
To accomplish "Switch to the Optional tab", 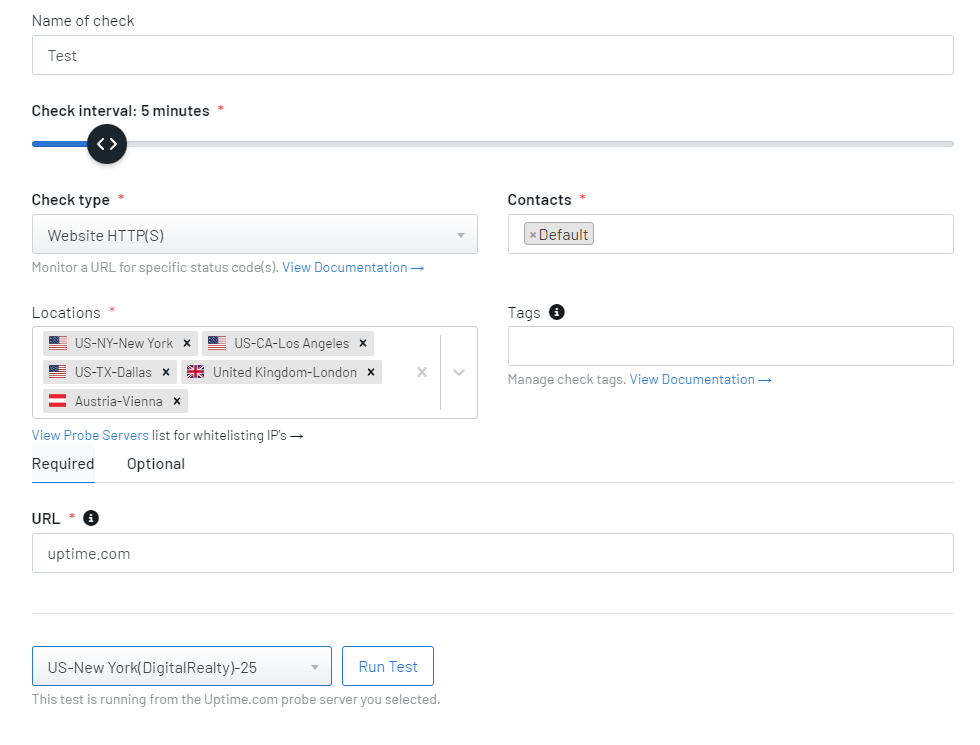I will [x=156, y=464].
